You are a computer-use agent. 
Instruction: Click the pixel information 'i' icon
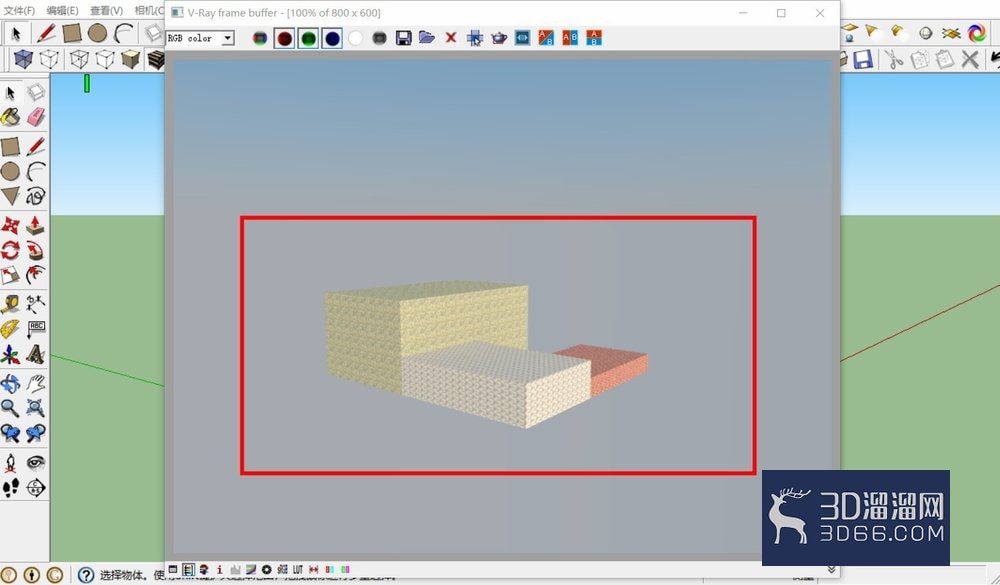219,569
